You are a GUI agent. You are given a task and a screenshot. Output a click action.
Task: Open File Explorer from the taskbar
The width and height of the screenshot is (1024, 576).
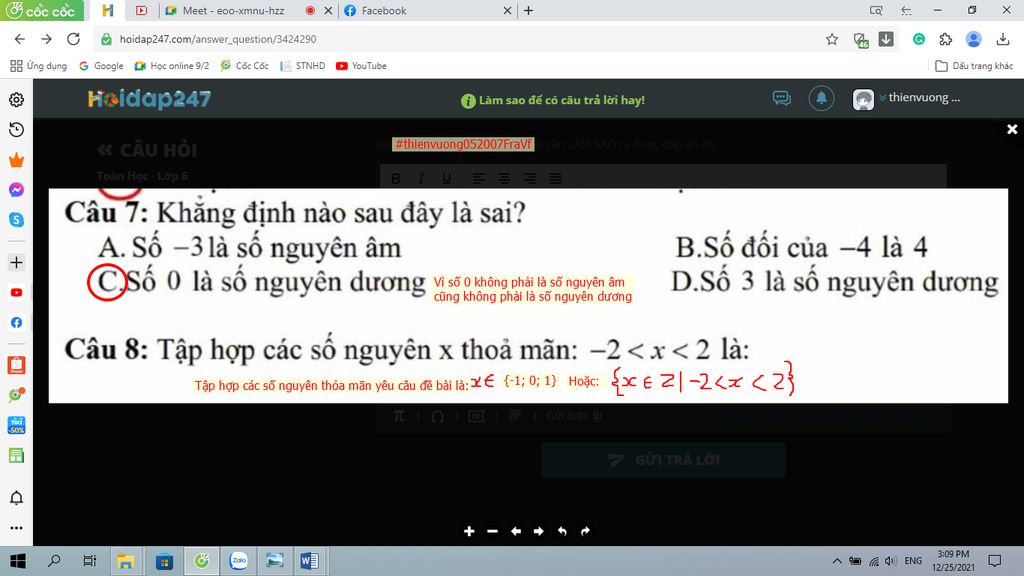click(x=125, y=561)
